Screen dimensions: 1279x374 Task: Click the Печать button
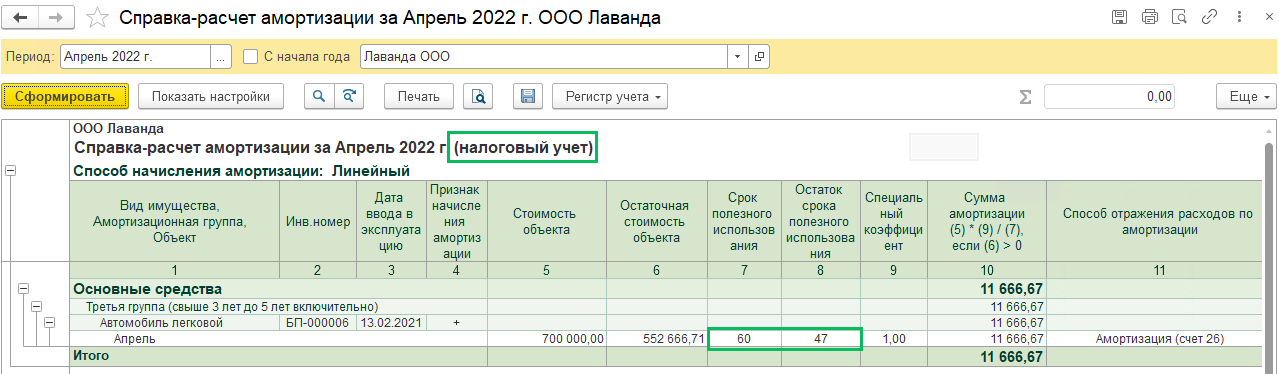(419, 97)
